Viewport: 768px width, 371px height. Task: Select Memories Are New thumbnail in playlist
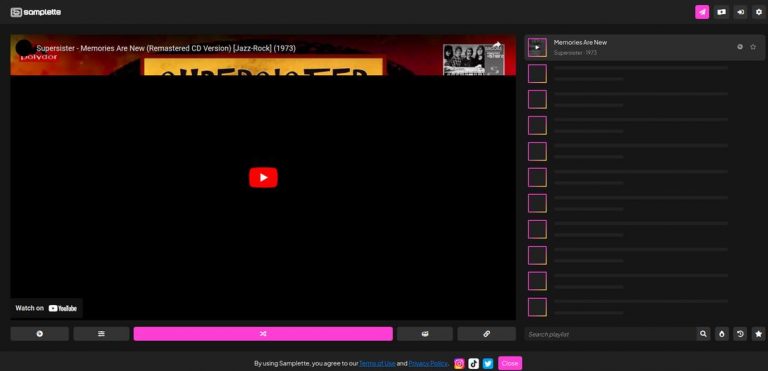(537, 48)
